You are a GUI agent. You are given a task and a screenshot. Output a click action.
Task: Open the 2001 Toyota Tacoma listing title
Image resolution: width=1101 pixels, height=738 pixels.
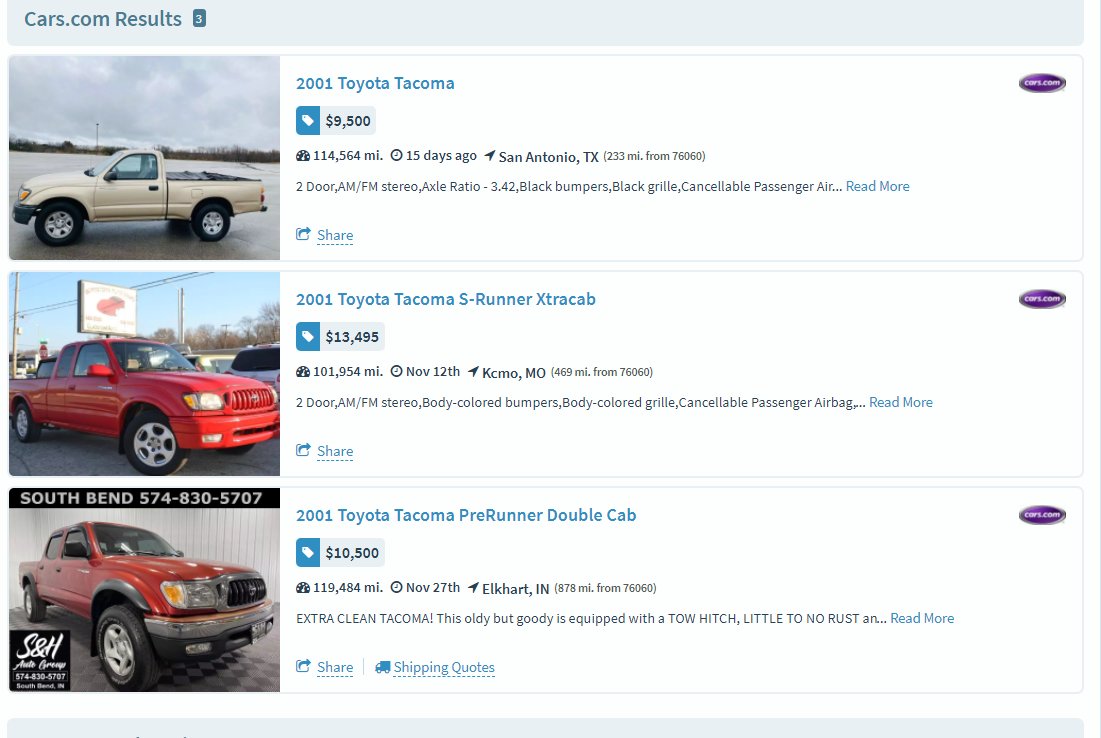[375, 83]
